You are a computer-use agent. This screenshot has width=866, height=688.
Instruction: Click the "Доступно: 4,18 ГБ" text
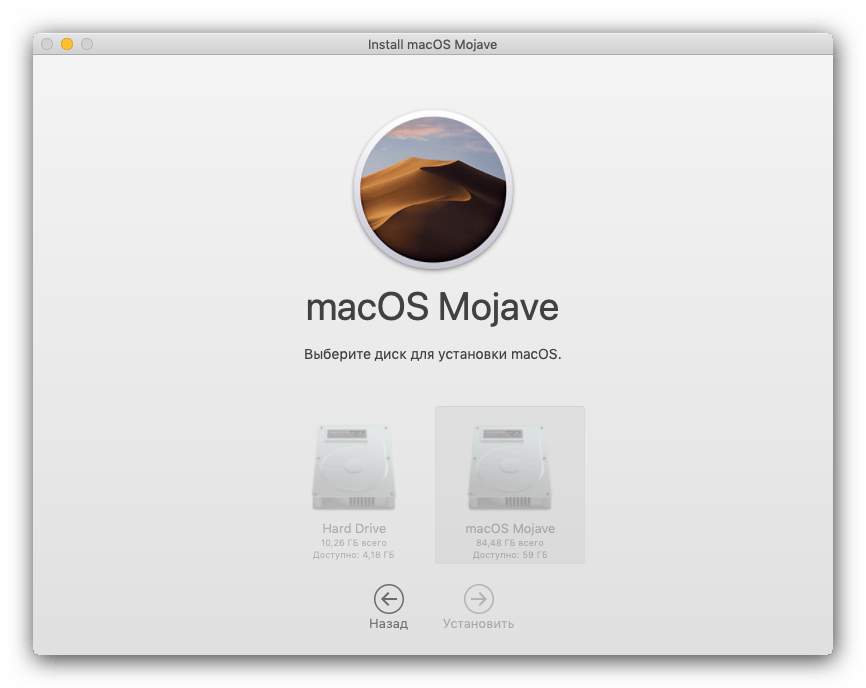pos(354,554)
